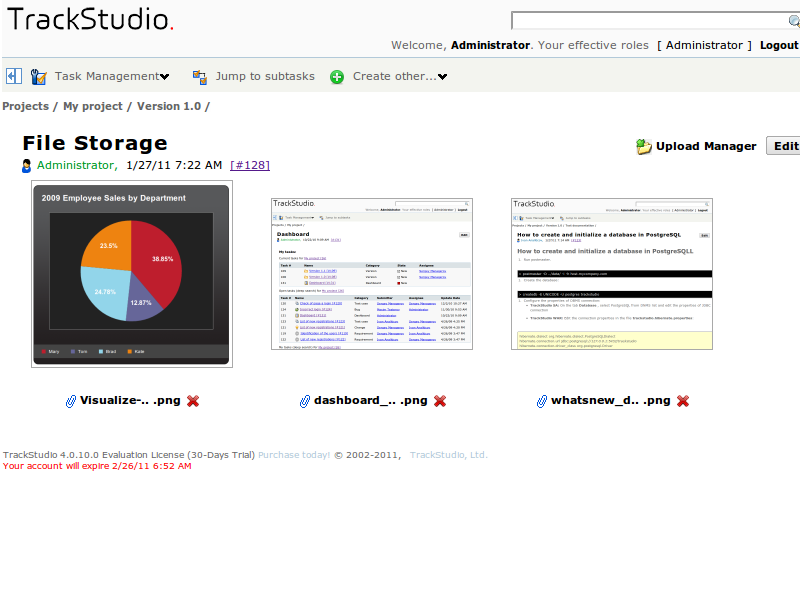Click the Edit button
The width and height of the screenshot is (800, 600).
pos(785,146)
